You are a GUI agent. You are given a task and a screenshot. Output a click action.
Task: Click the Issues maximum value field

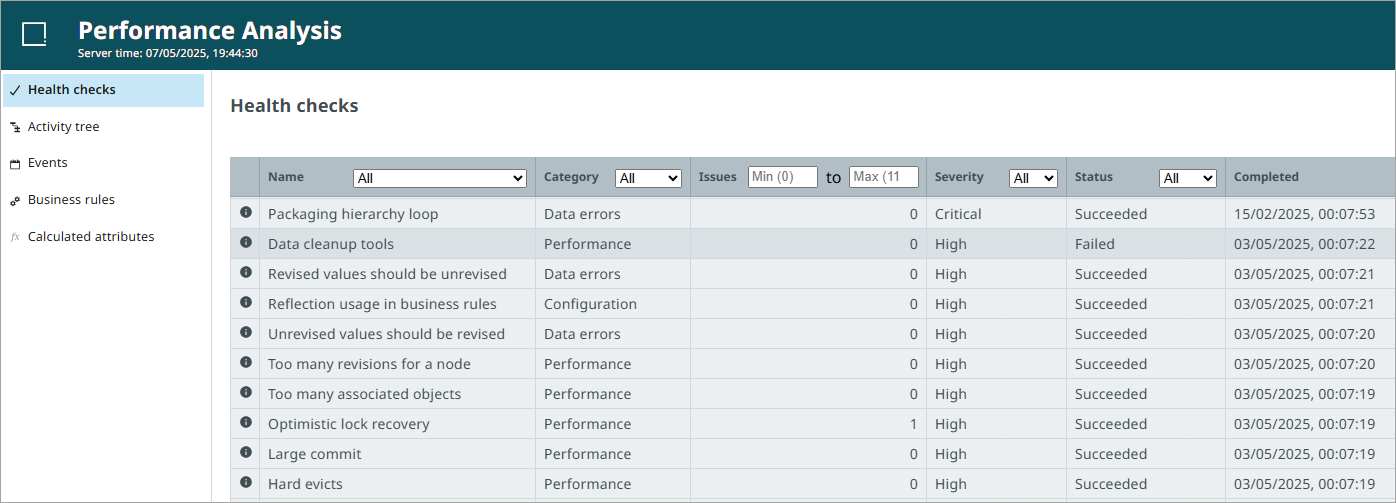click(x=884, y=177)
